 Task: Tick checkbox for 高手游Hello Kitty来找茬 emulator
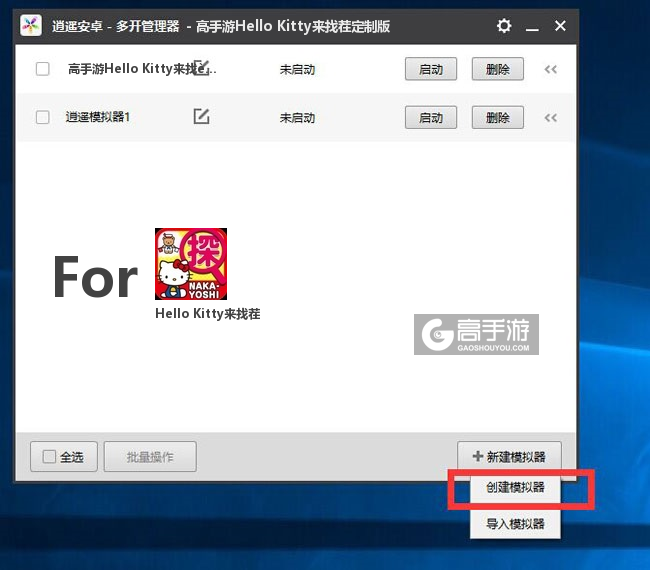pyautogui.click(x=43, y=69)
